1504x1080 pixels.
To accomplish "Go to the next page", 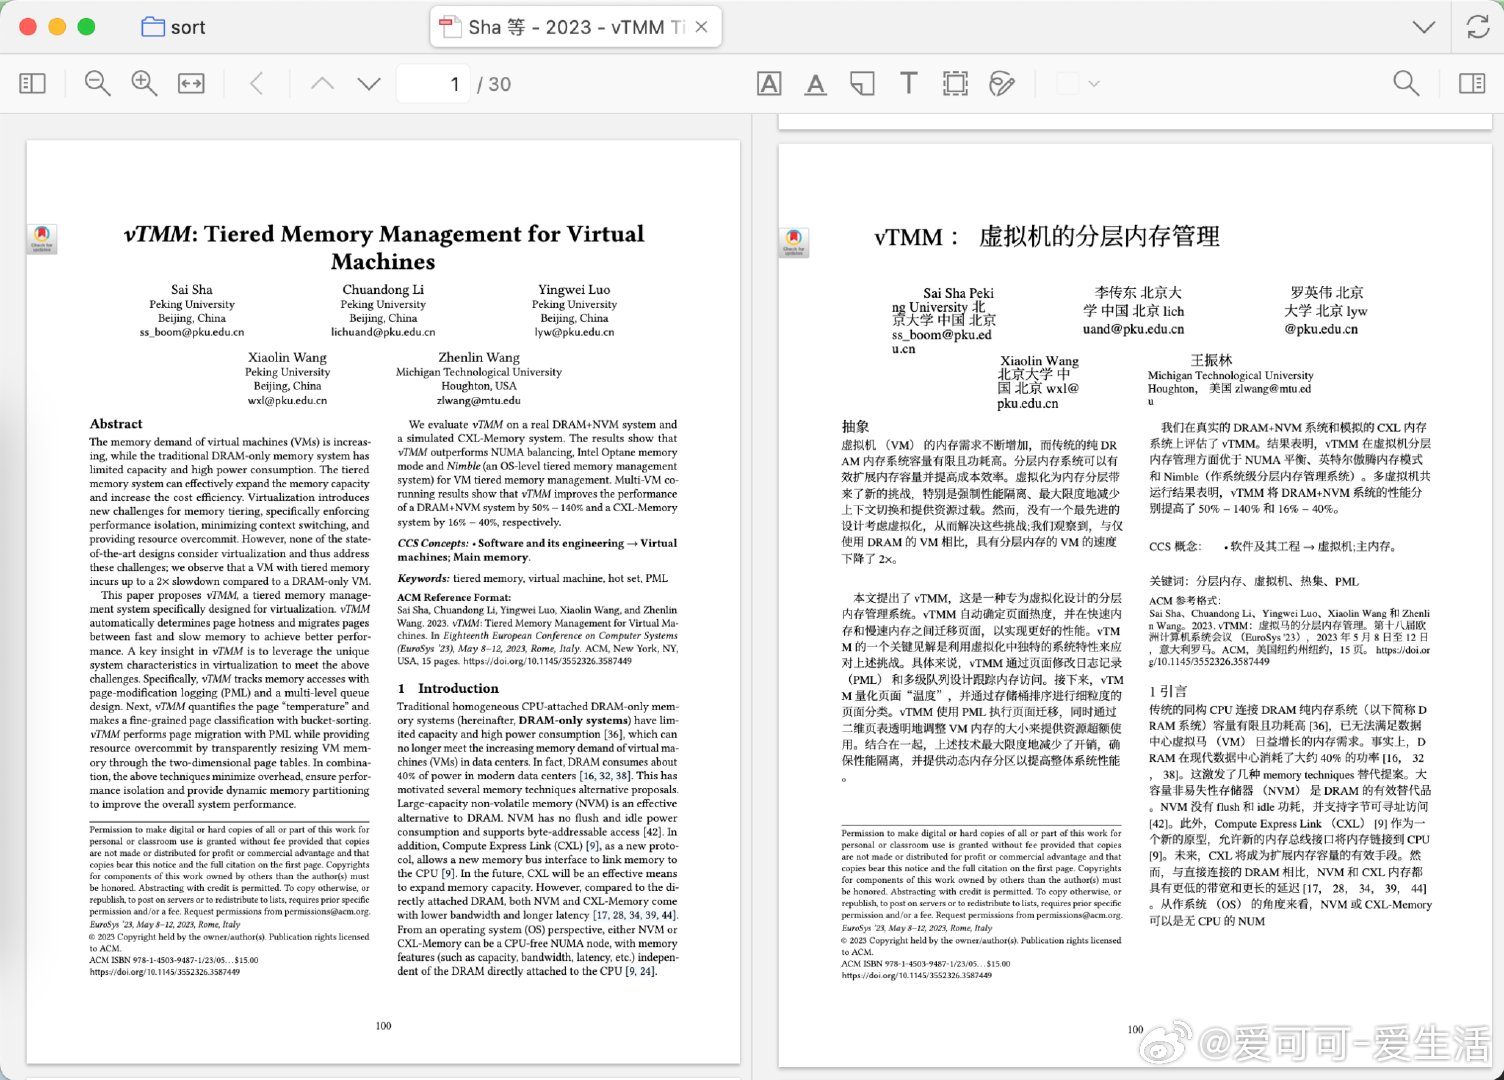I will (369, 84).
